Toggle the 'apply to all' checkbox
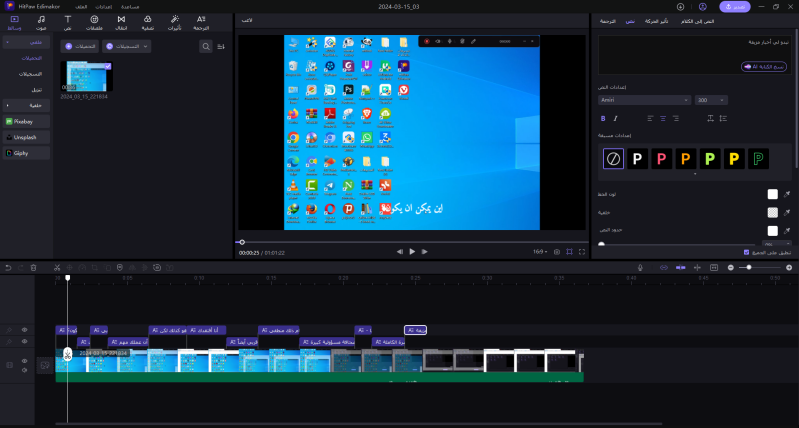This screenshot has height=428, width=799. coord(746,252)
